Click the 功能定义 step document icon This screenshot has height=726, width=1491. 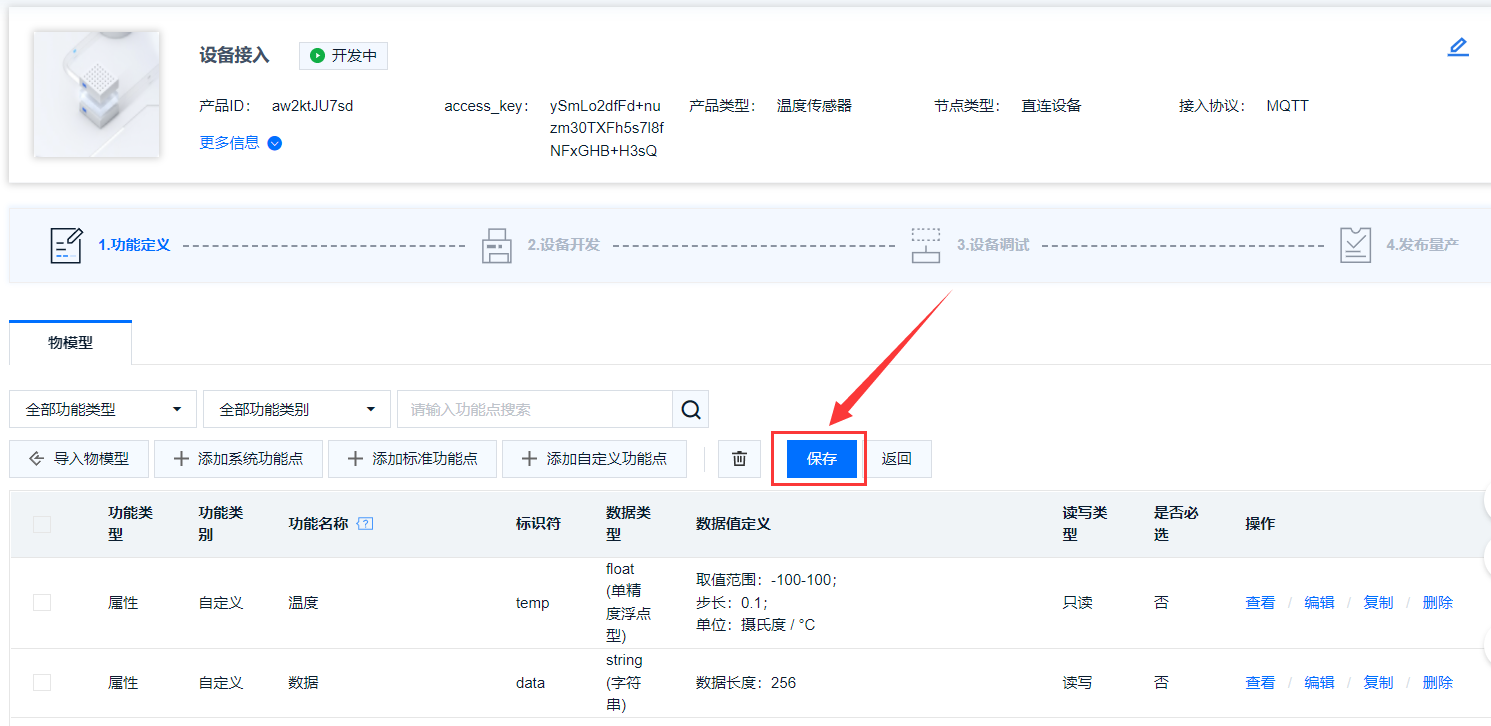click(66, 243)
